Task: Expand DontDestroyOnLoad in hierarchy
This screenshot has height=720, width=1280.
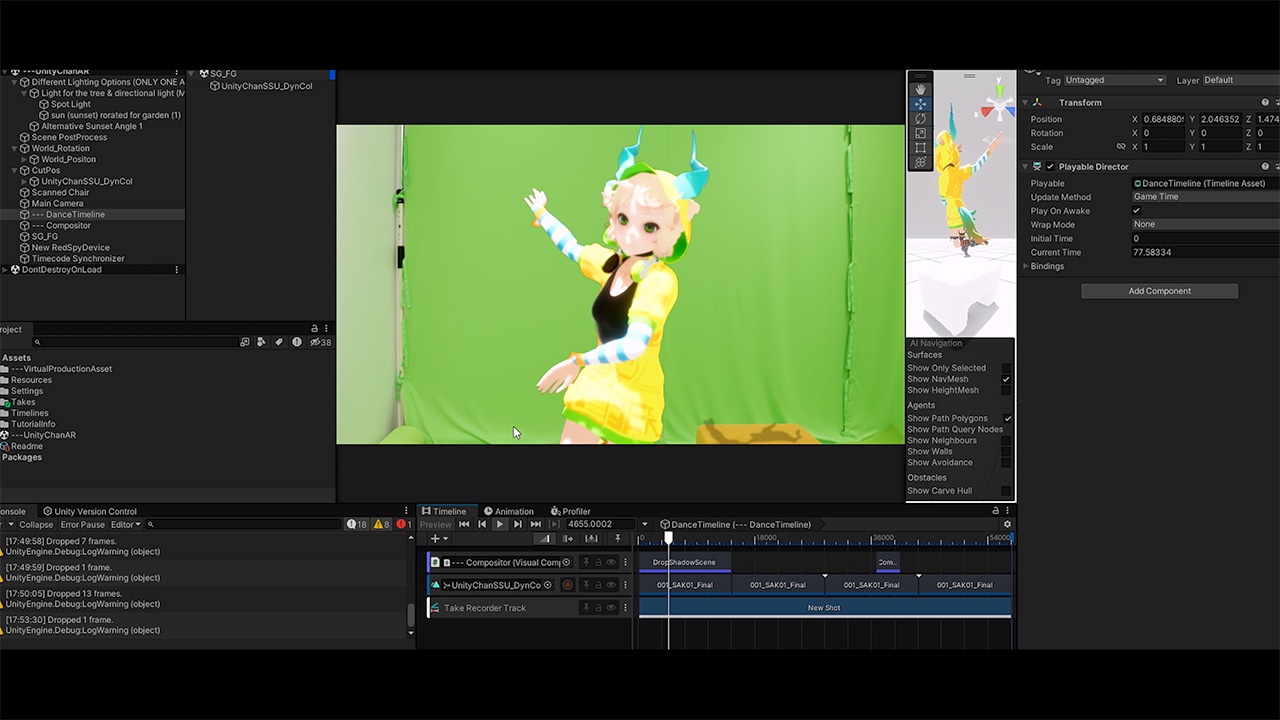Action: coord(5,270)
